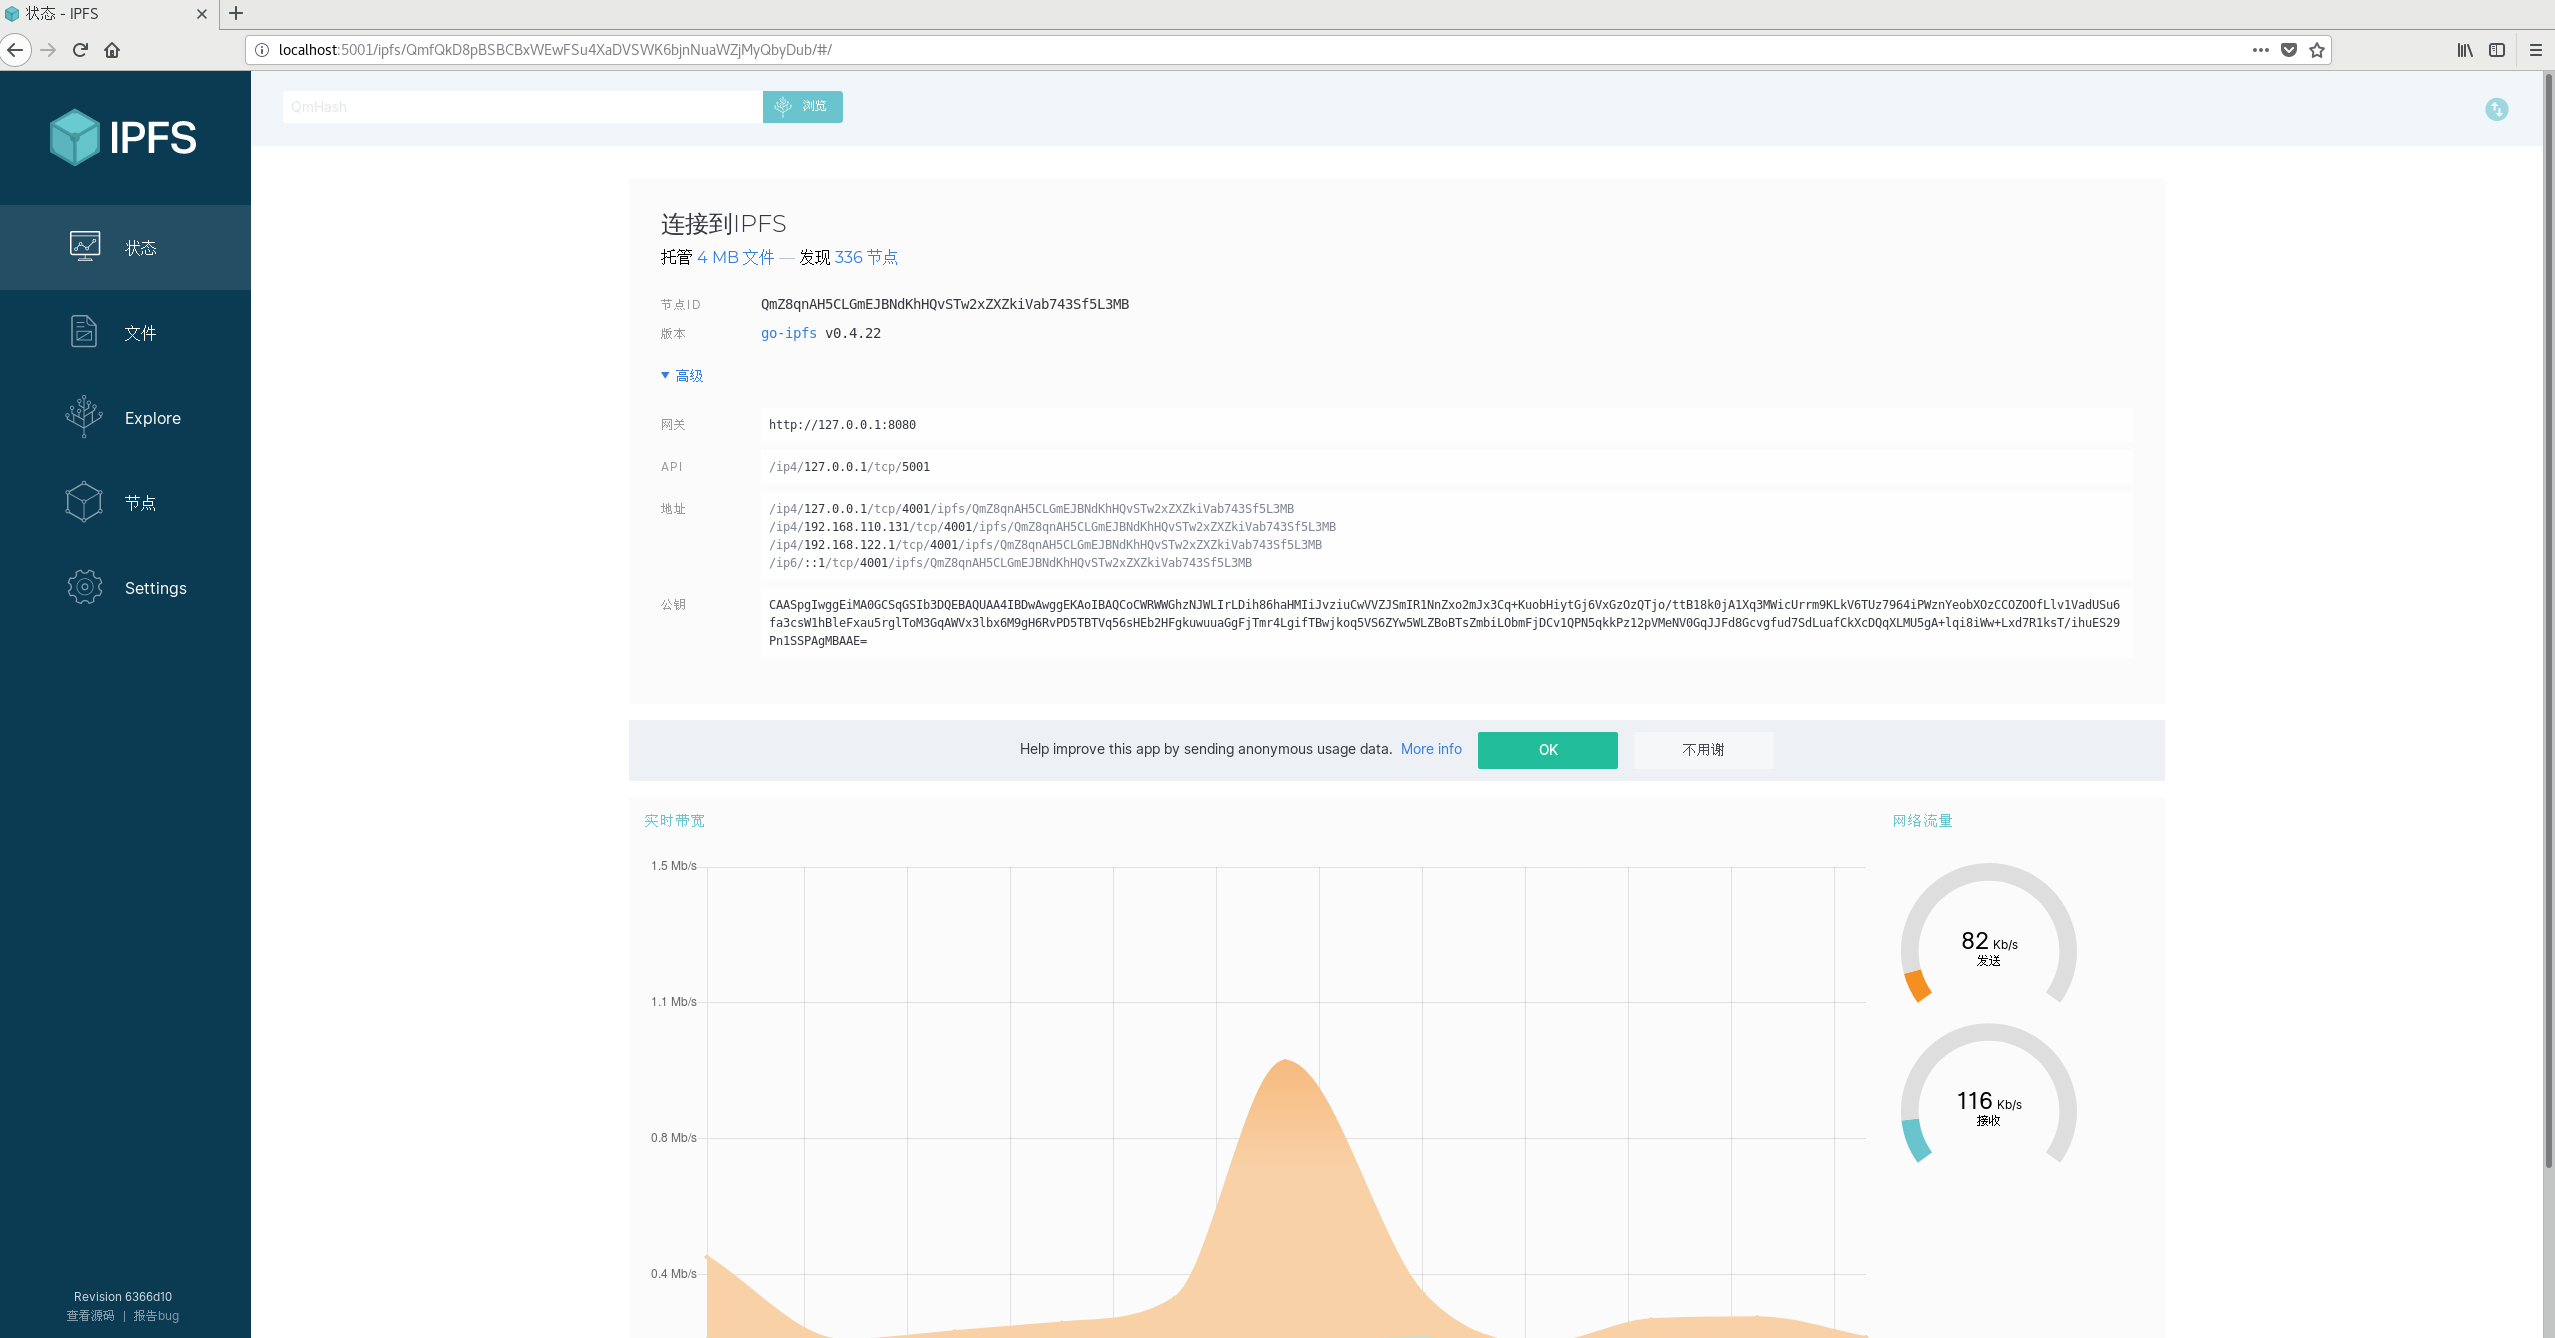Viewport: 2555px width, 1338px height.
Task: Open page actions three-dots menu
Action: (2260, 50)
